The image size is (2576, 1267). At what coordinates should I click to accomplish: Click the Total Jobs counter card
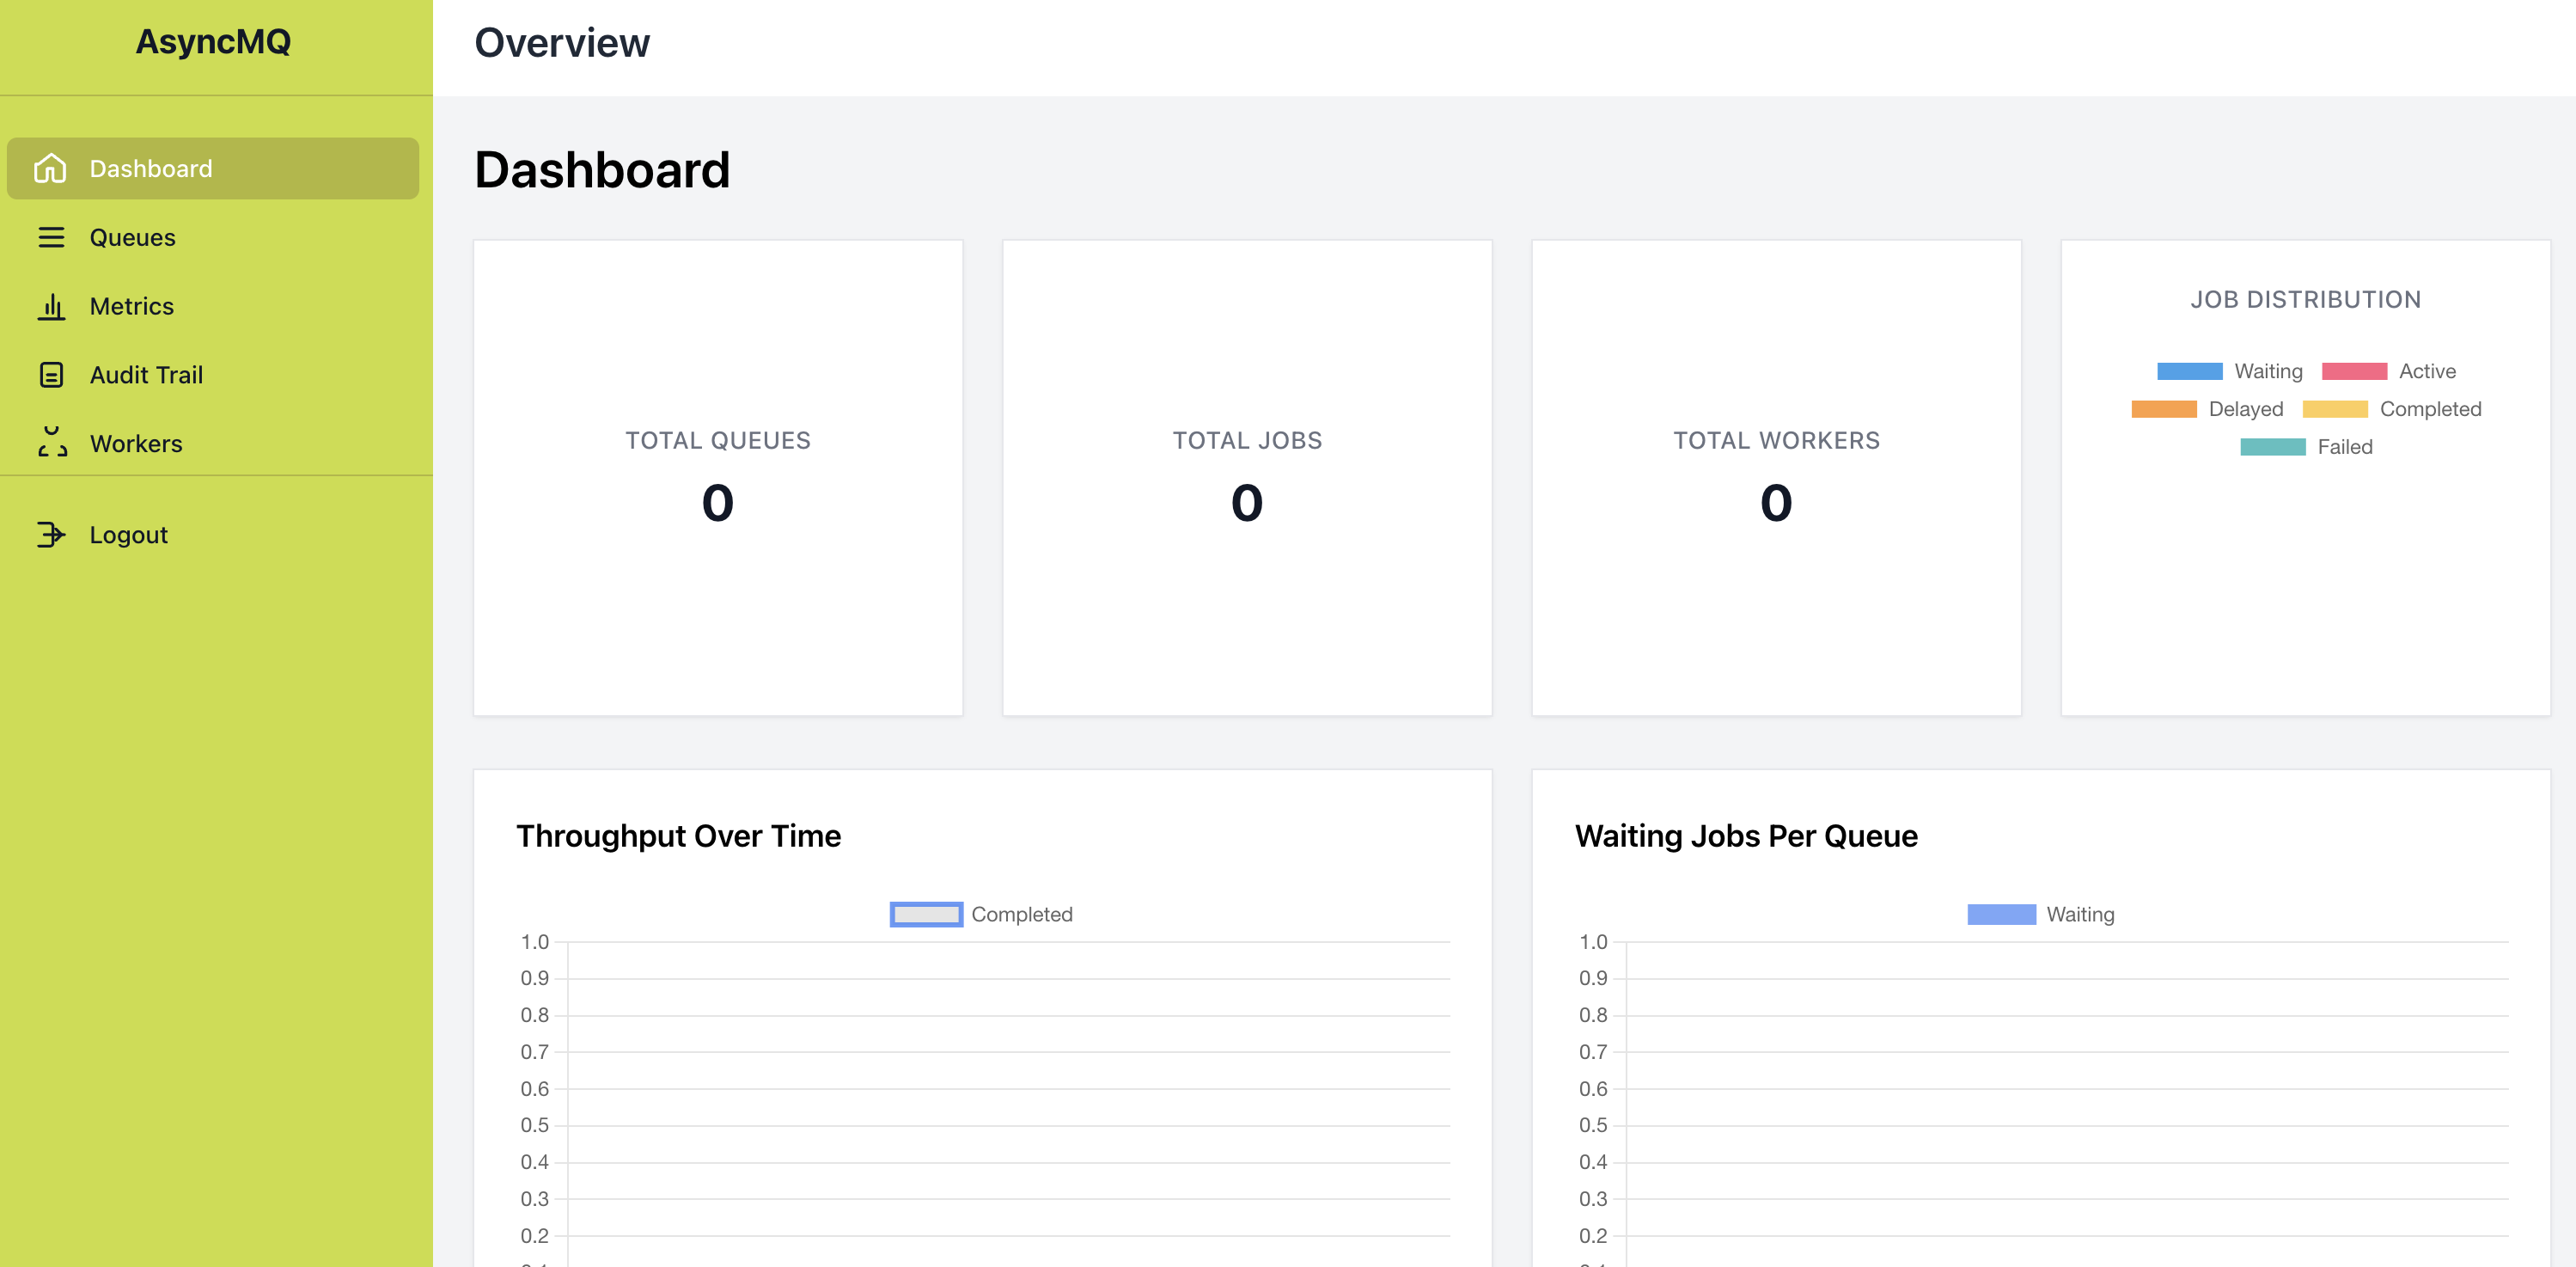tap(1246, 477)
